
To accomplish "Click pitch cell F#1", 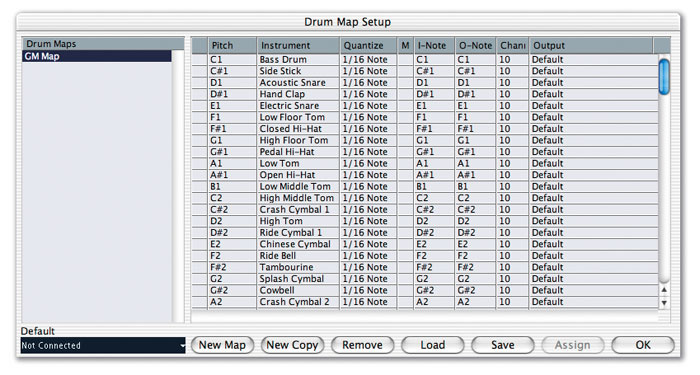I will point(232,129).
